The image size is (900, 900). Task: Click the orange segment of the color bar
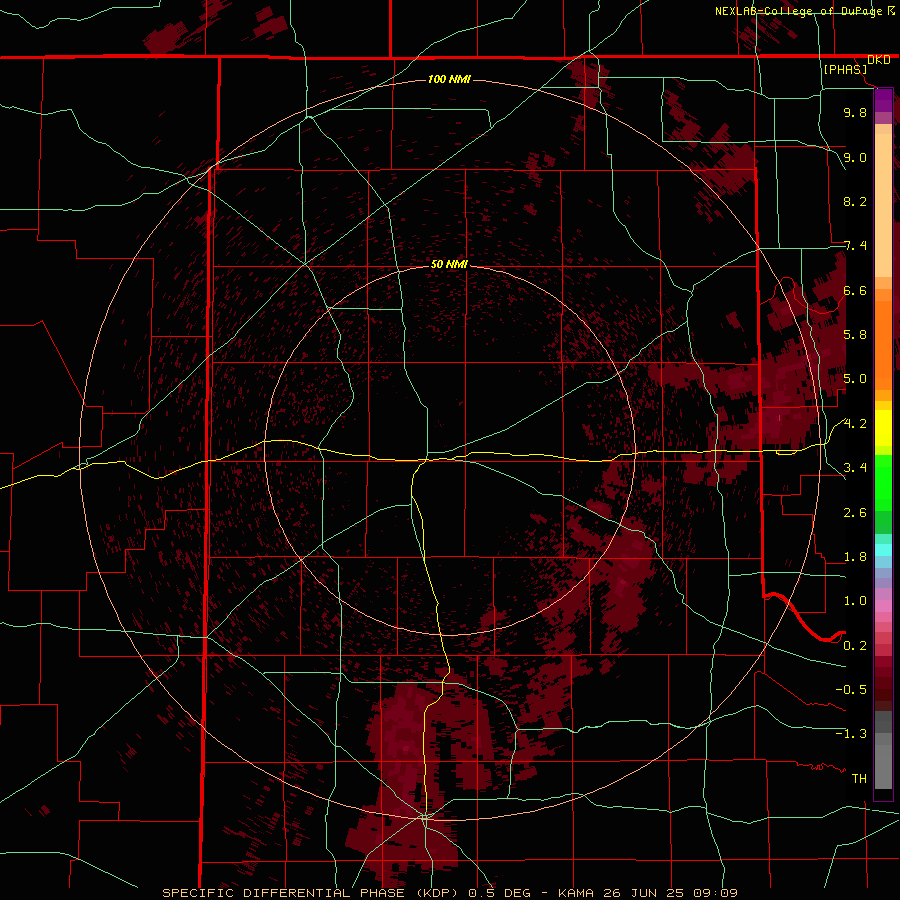883,344
